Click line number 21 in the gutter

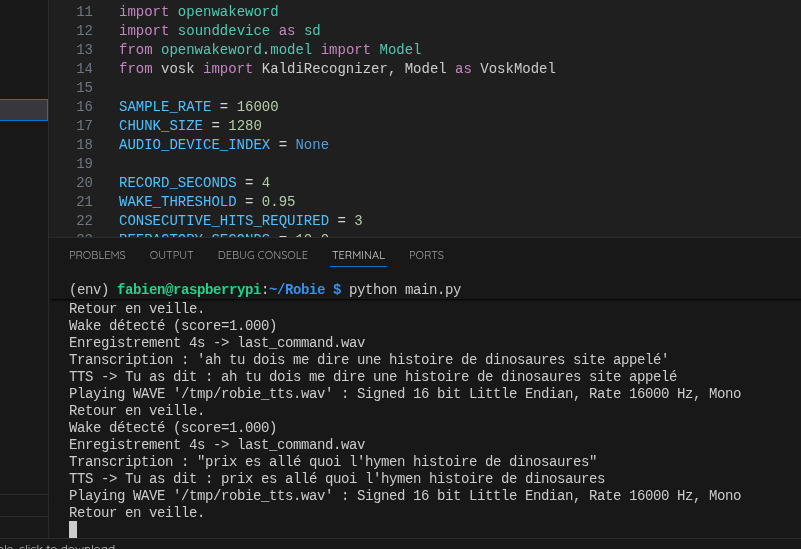point(84,202)
